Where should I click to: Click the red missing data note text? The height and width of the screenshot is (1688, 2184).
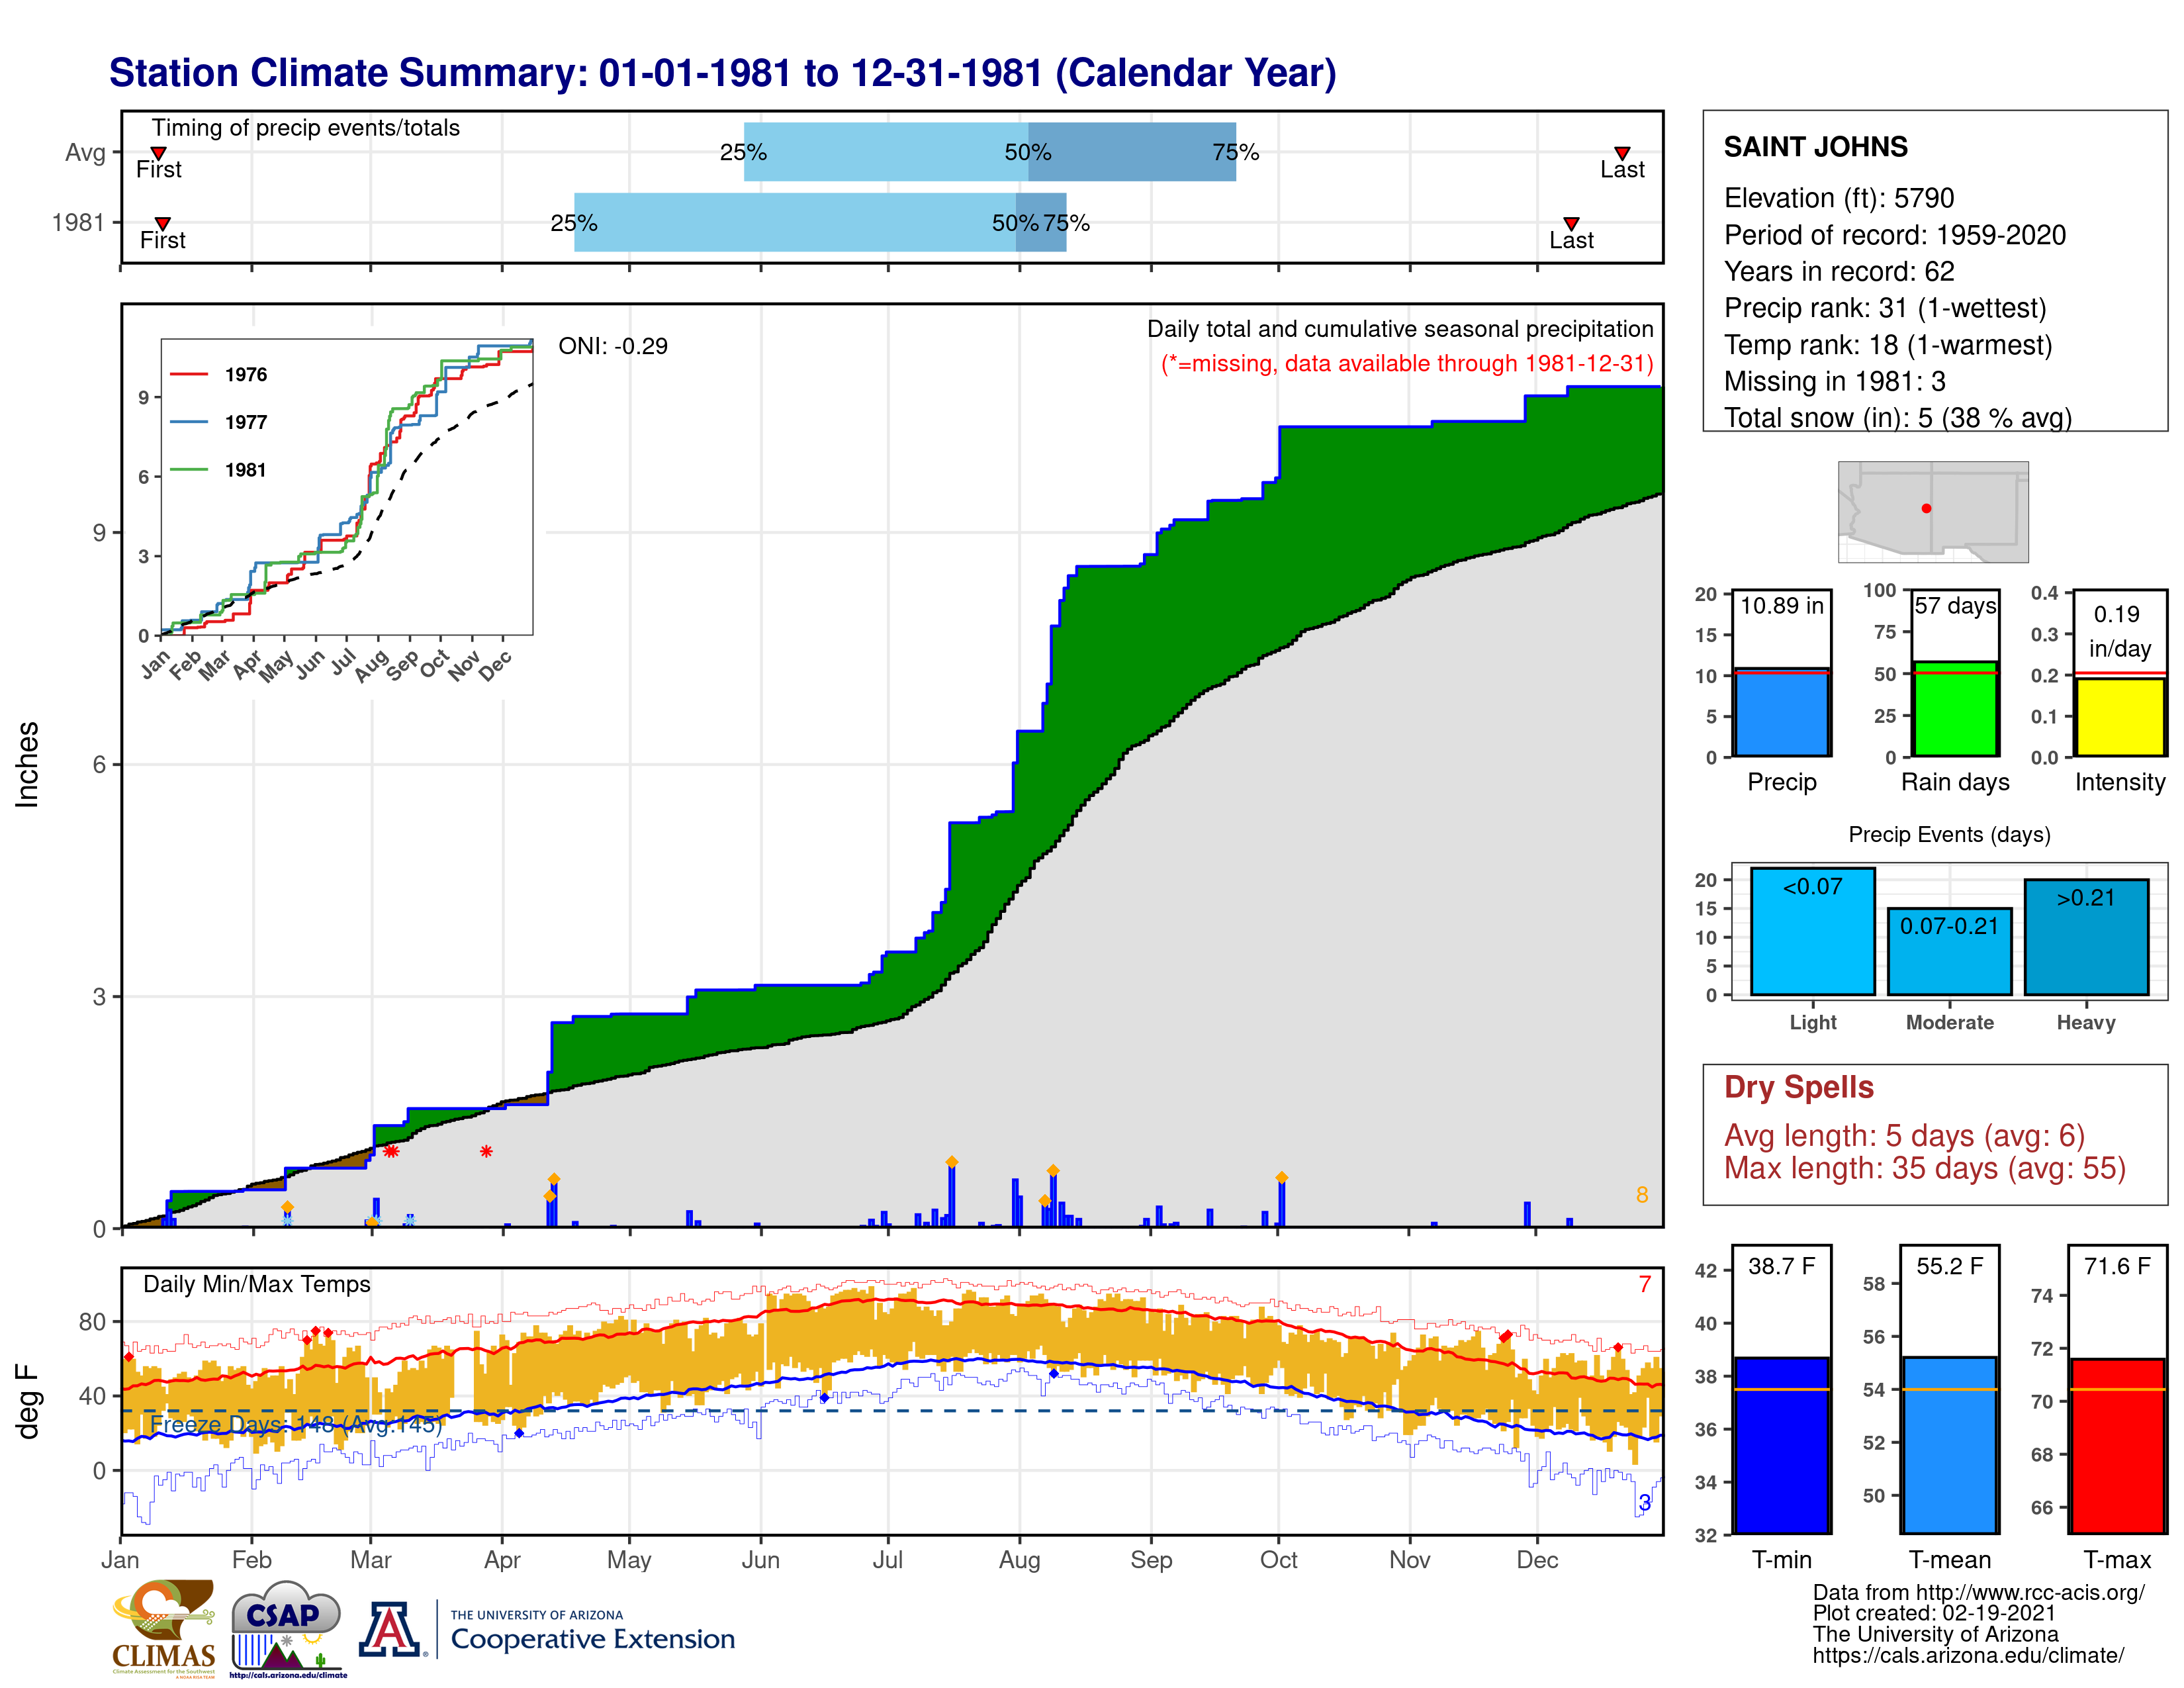point(1407,363)
